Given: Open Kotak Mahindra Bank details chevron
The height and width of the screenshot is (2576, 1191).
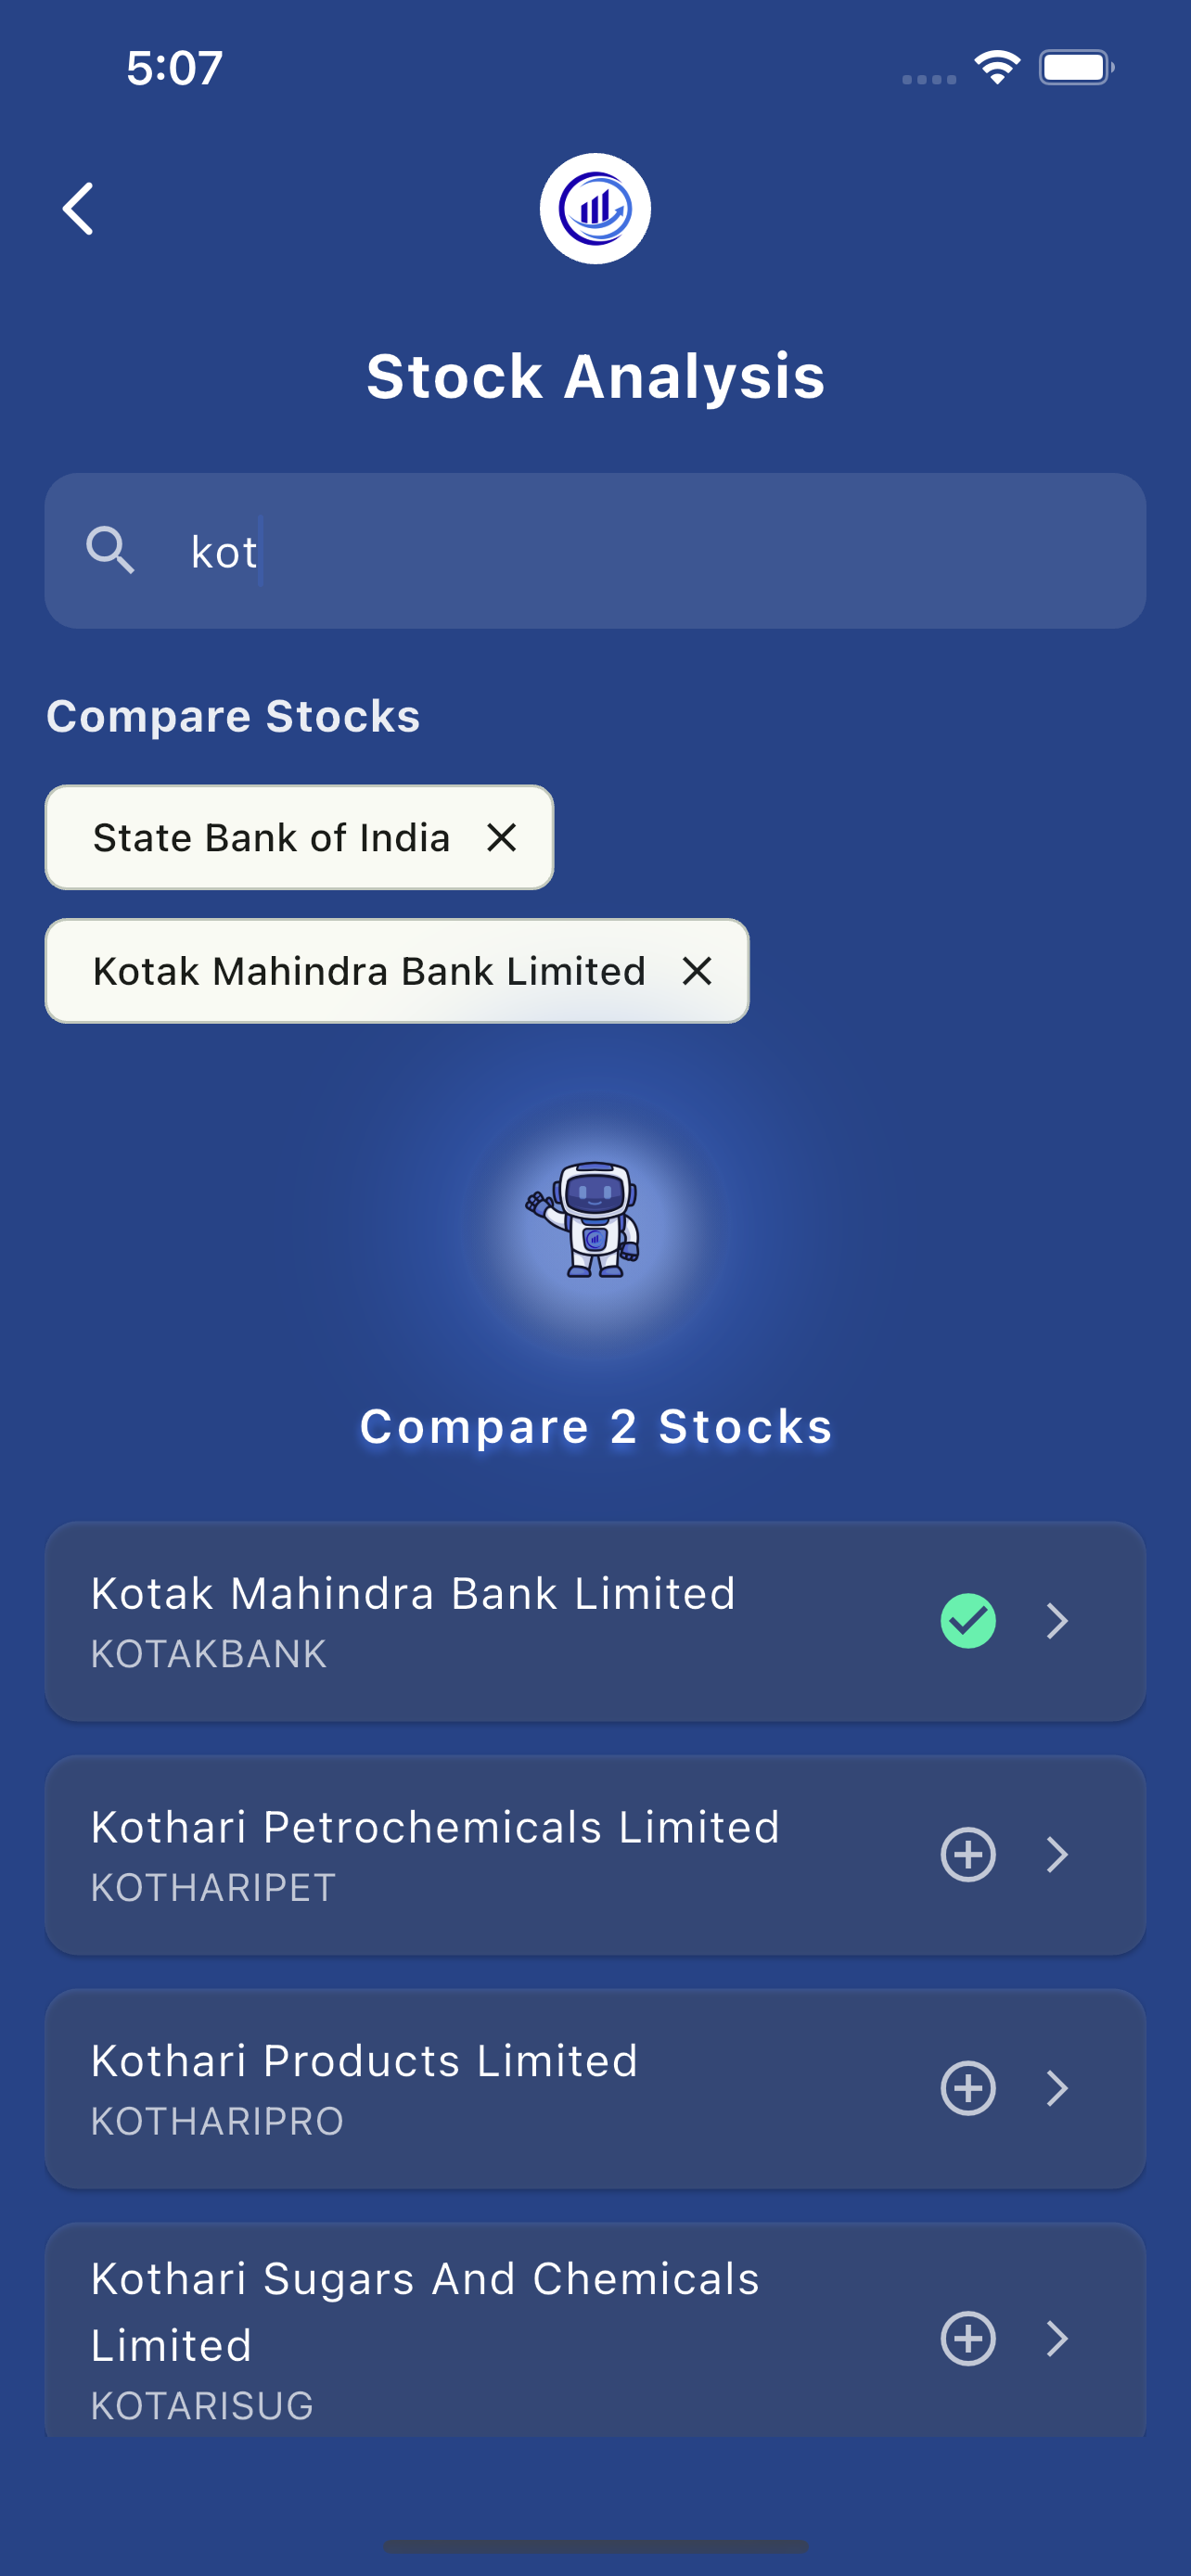Looking at the screenshot, I should [1057, 1621].
